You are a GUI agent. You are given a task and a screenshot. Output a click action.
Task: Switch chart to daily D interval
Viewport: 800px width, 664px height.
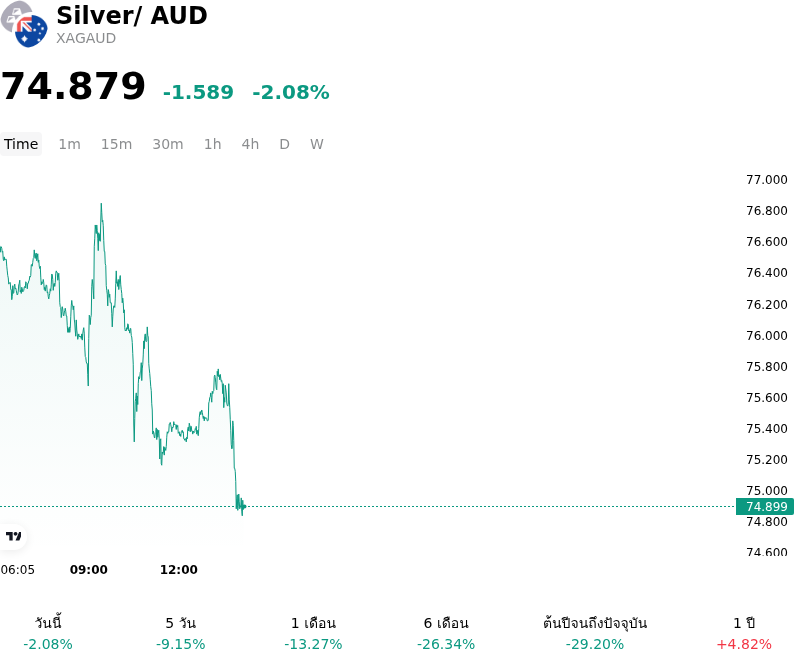(x=284, y=144)
